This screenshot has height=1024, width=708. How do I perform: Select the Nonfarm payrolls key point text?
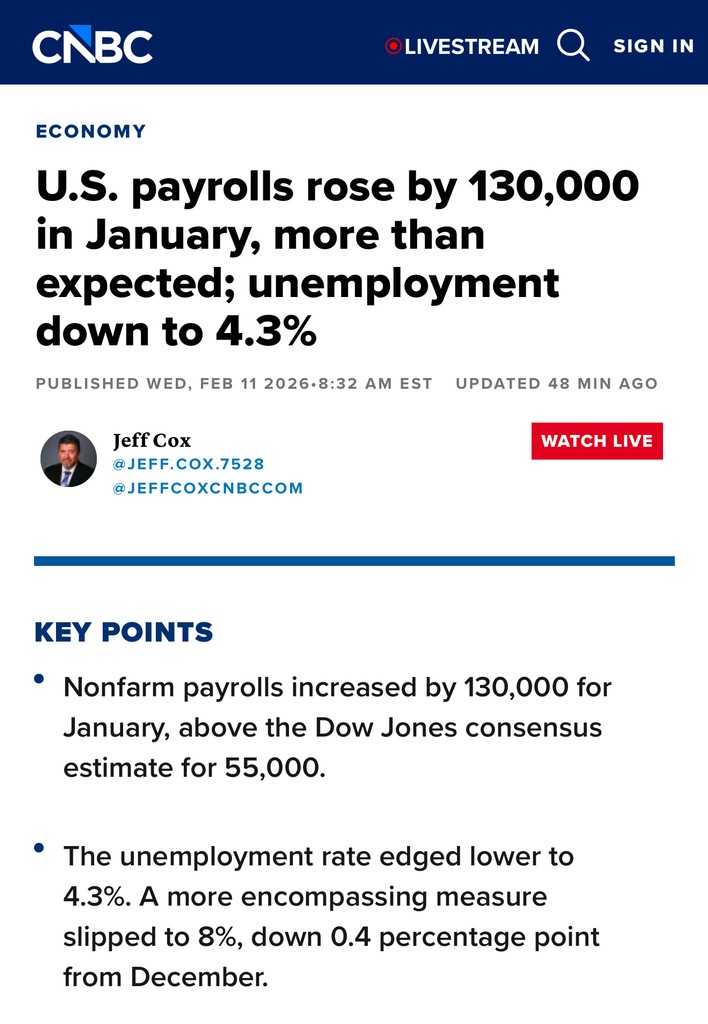[x=337, y=727]
